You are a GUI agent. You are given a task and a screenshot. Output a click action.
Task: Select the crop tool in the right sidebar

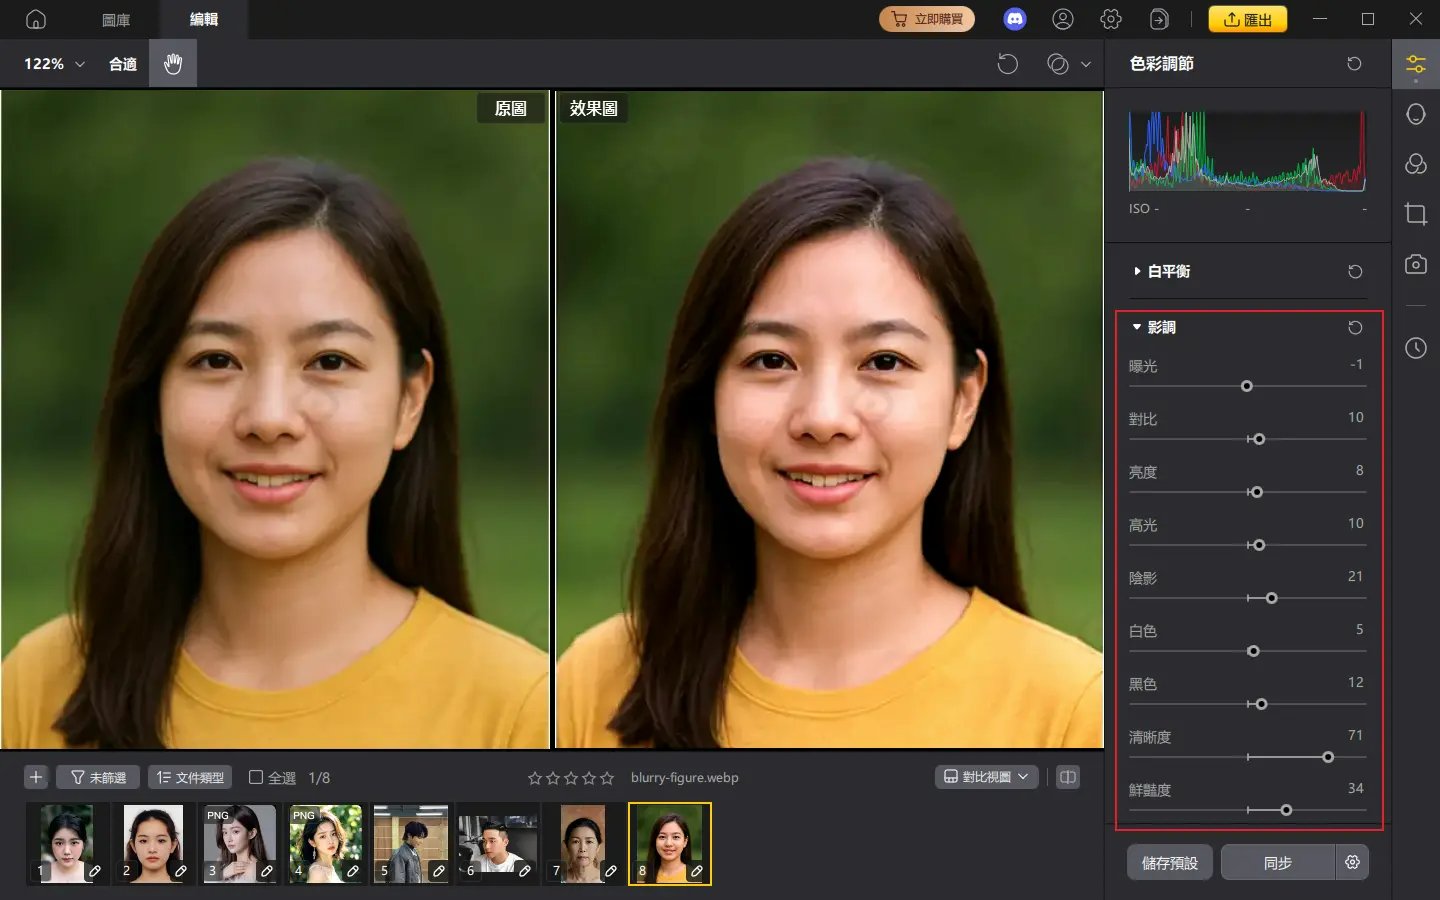(x=1416, y=214)
